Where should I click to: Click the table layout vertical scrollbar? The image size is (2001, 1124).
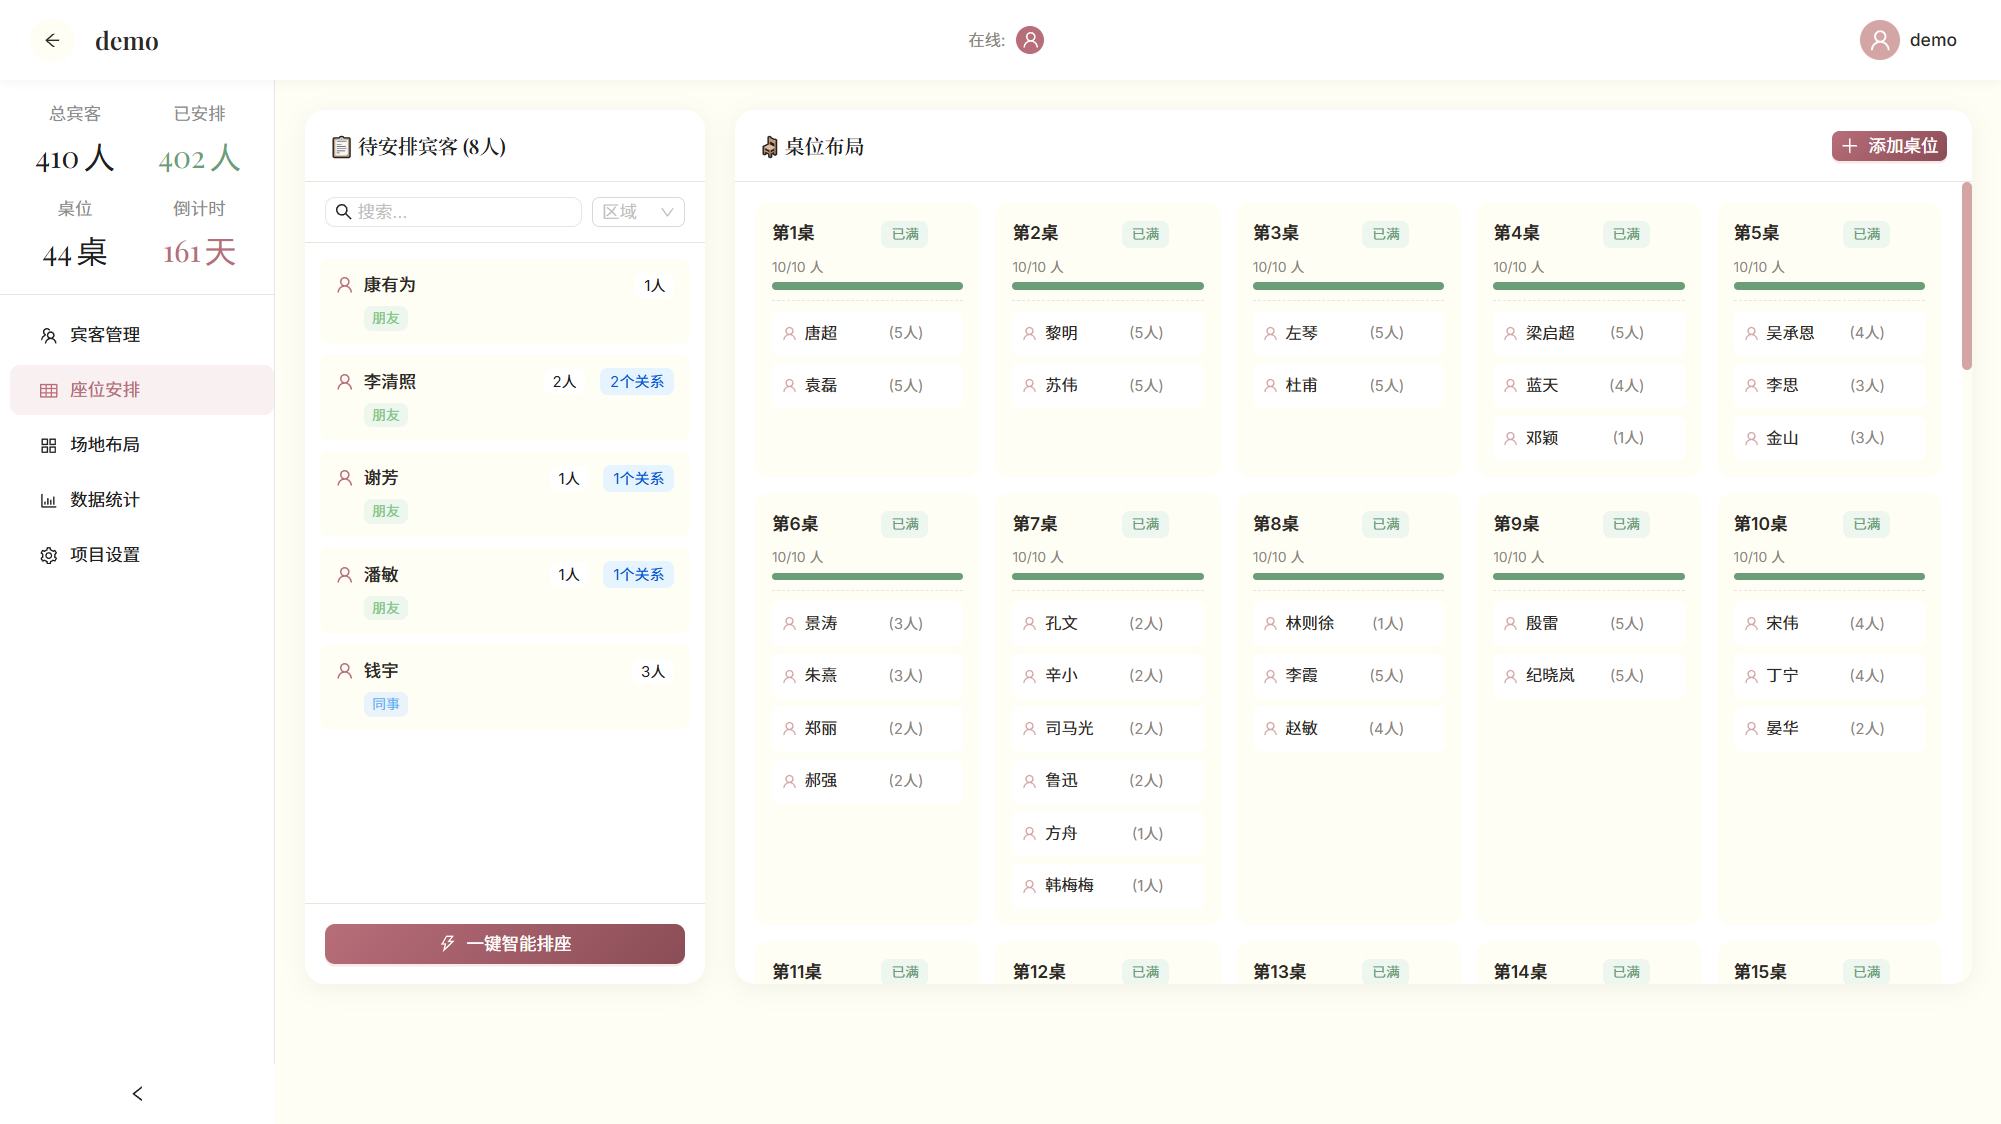(x=1966, y=276)
